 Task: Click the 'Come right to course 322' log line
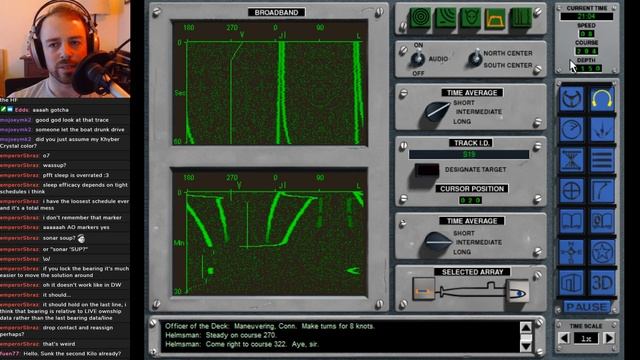pos(242,344)
